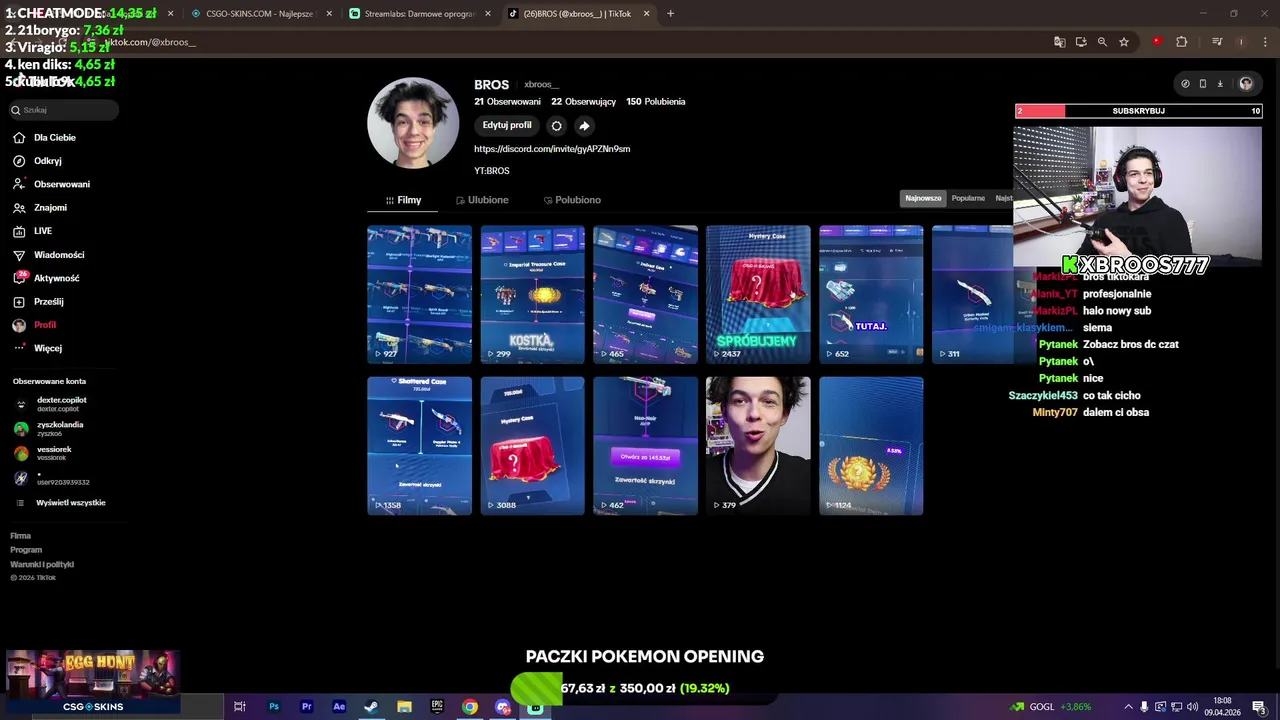Click Warunki i polityki footer link
The height and width of the screenshot is (720, 1280).
point(42,564)
